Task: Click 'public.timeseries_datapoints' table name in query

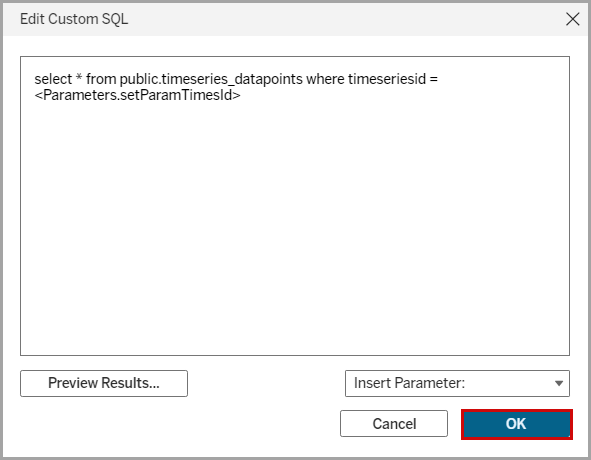Action: (211, 80)
